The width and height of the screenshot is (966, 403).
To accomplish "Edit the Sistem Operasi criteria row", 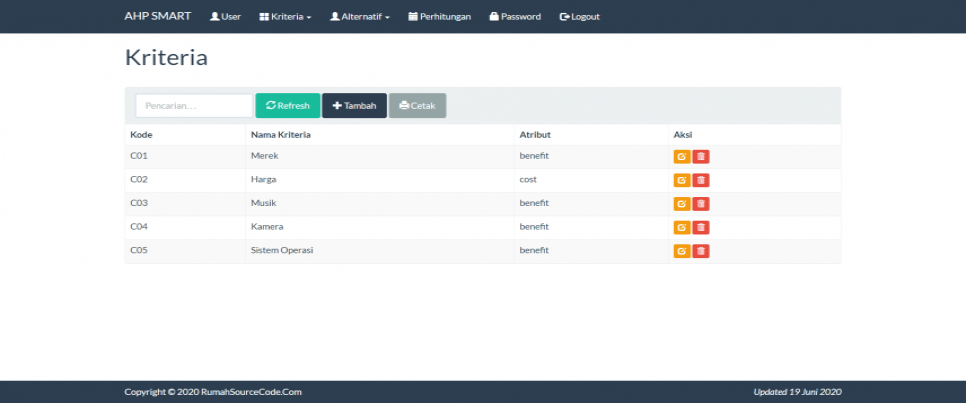I will [681, 251].
